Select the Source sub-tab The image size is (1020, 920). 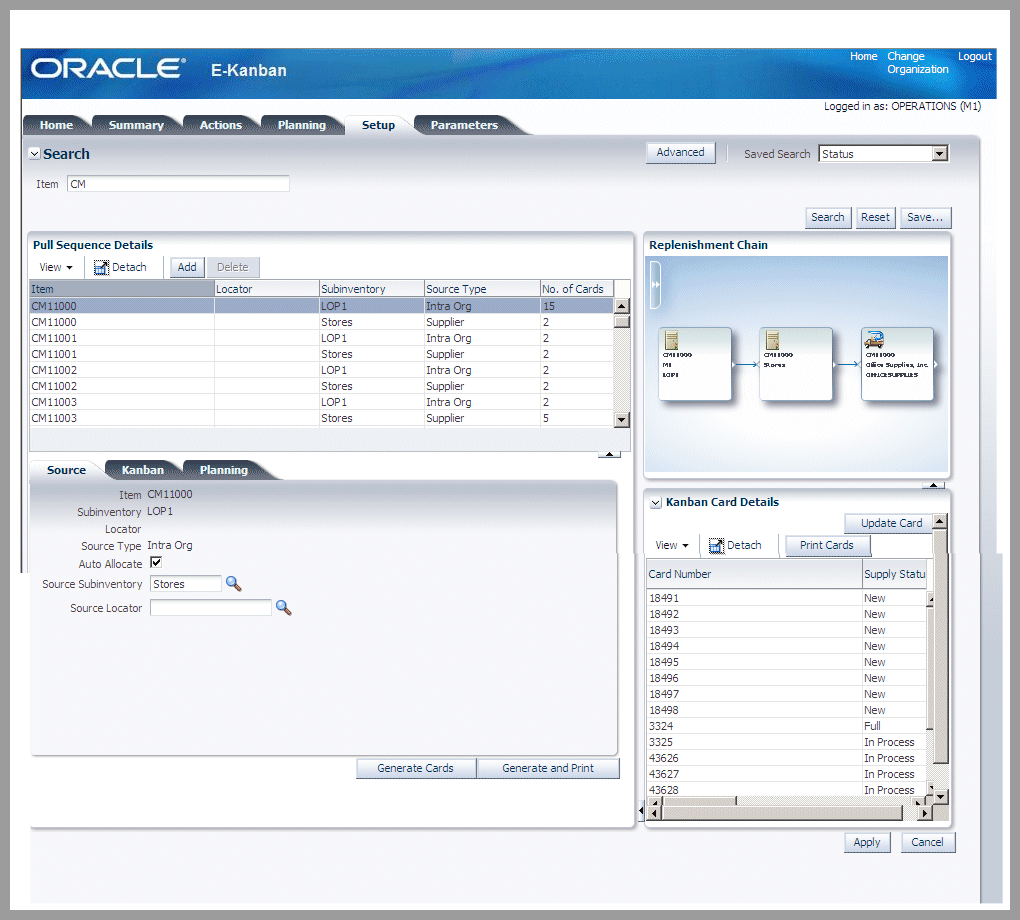66,470
